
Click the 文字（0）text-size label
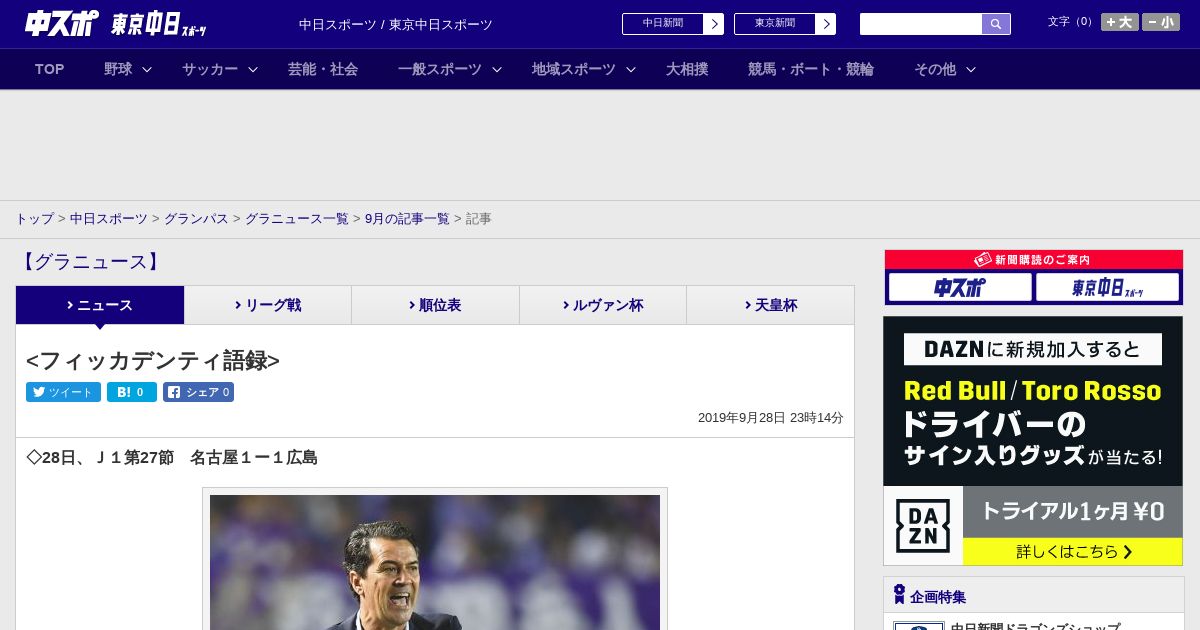(x=1071, y=21)
